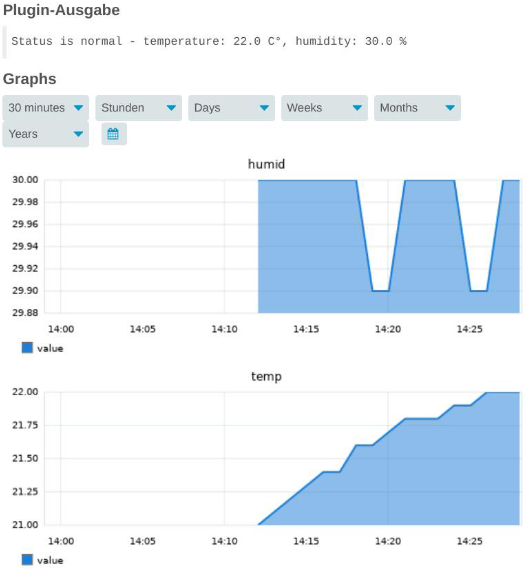Viewport: 531px width, 573px height.
Task: Click the plugin status output text
Action: pyautogui.click(x=209, y=41)
